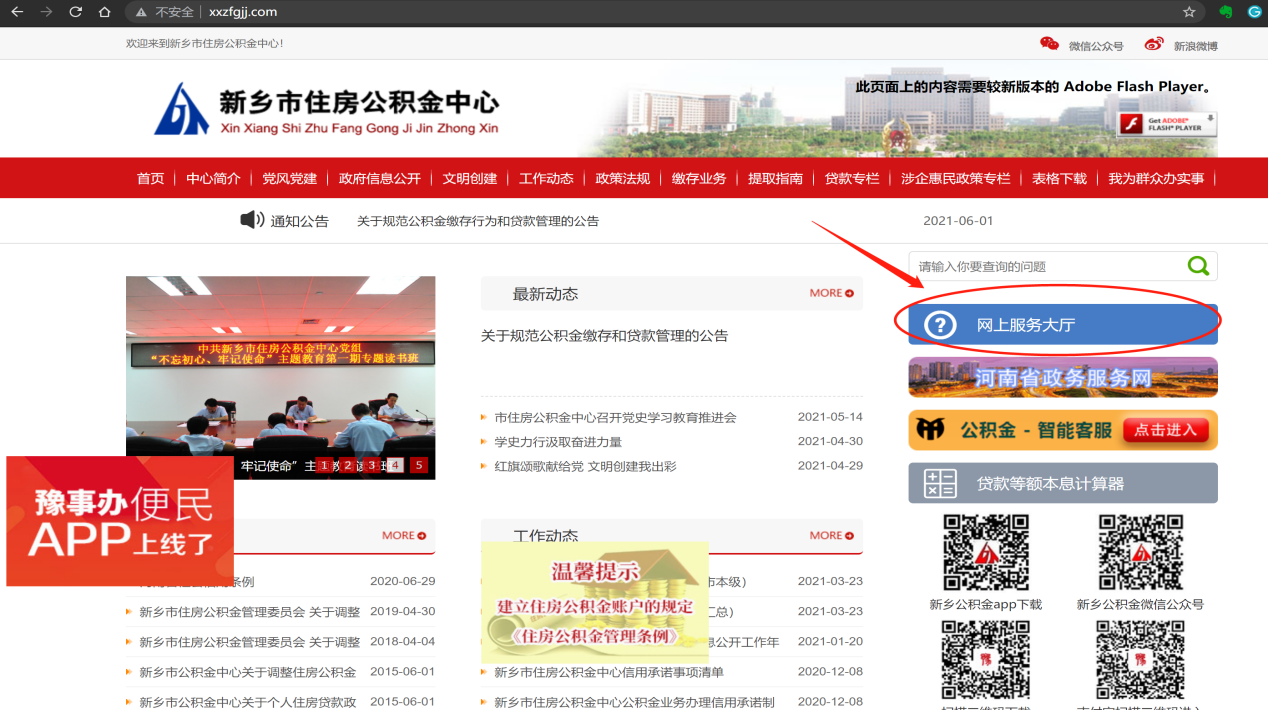
Task: Switch carousel to slide 5
Action: [419, 465]
